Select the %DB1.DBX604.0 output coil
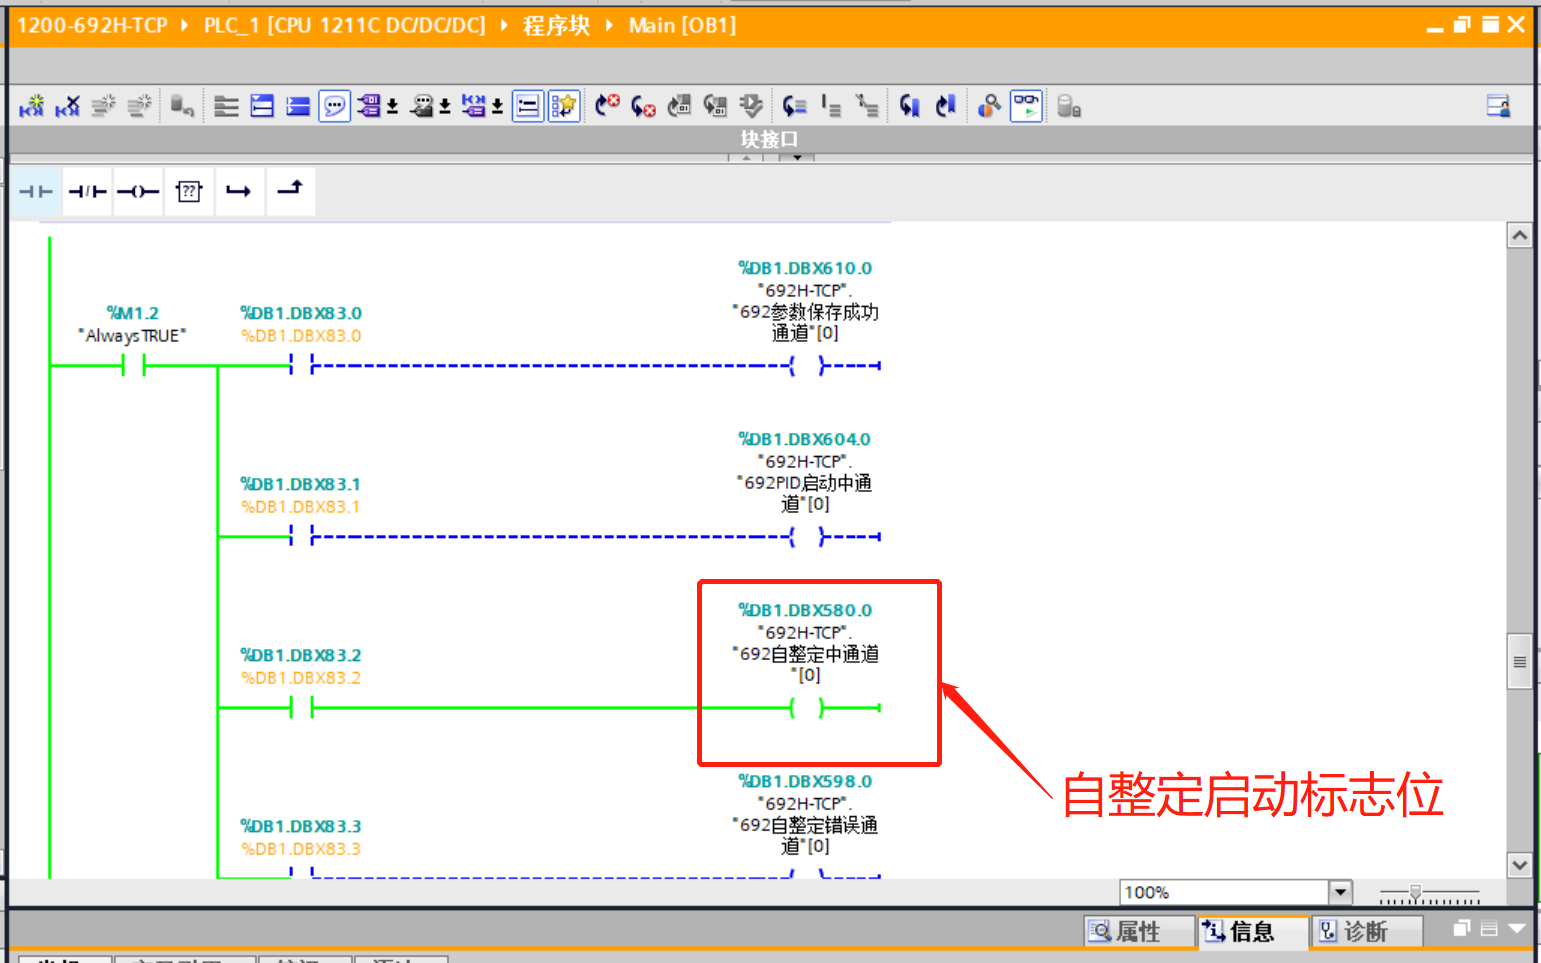The width and height of the screenshot is (1541, 963). pos(807,537)
